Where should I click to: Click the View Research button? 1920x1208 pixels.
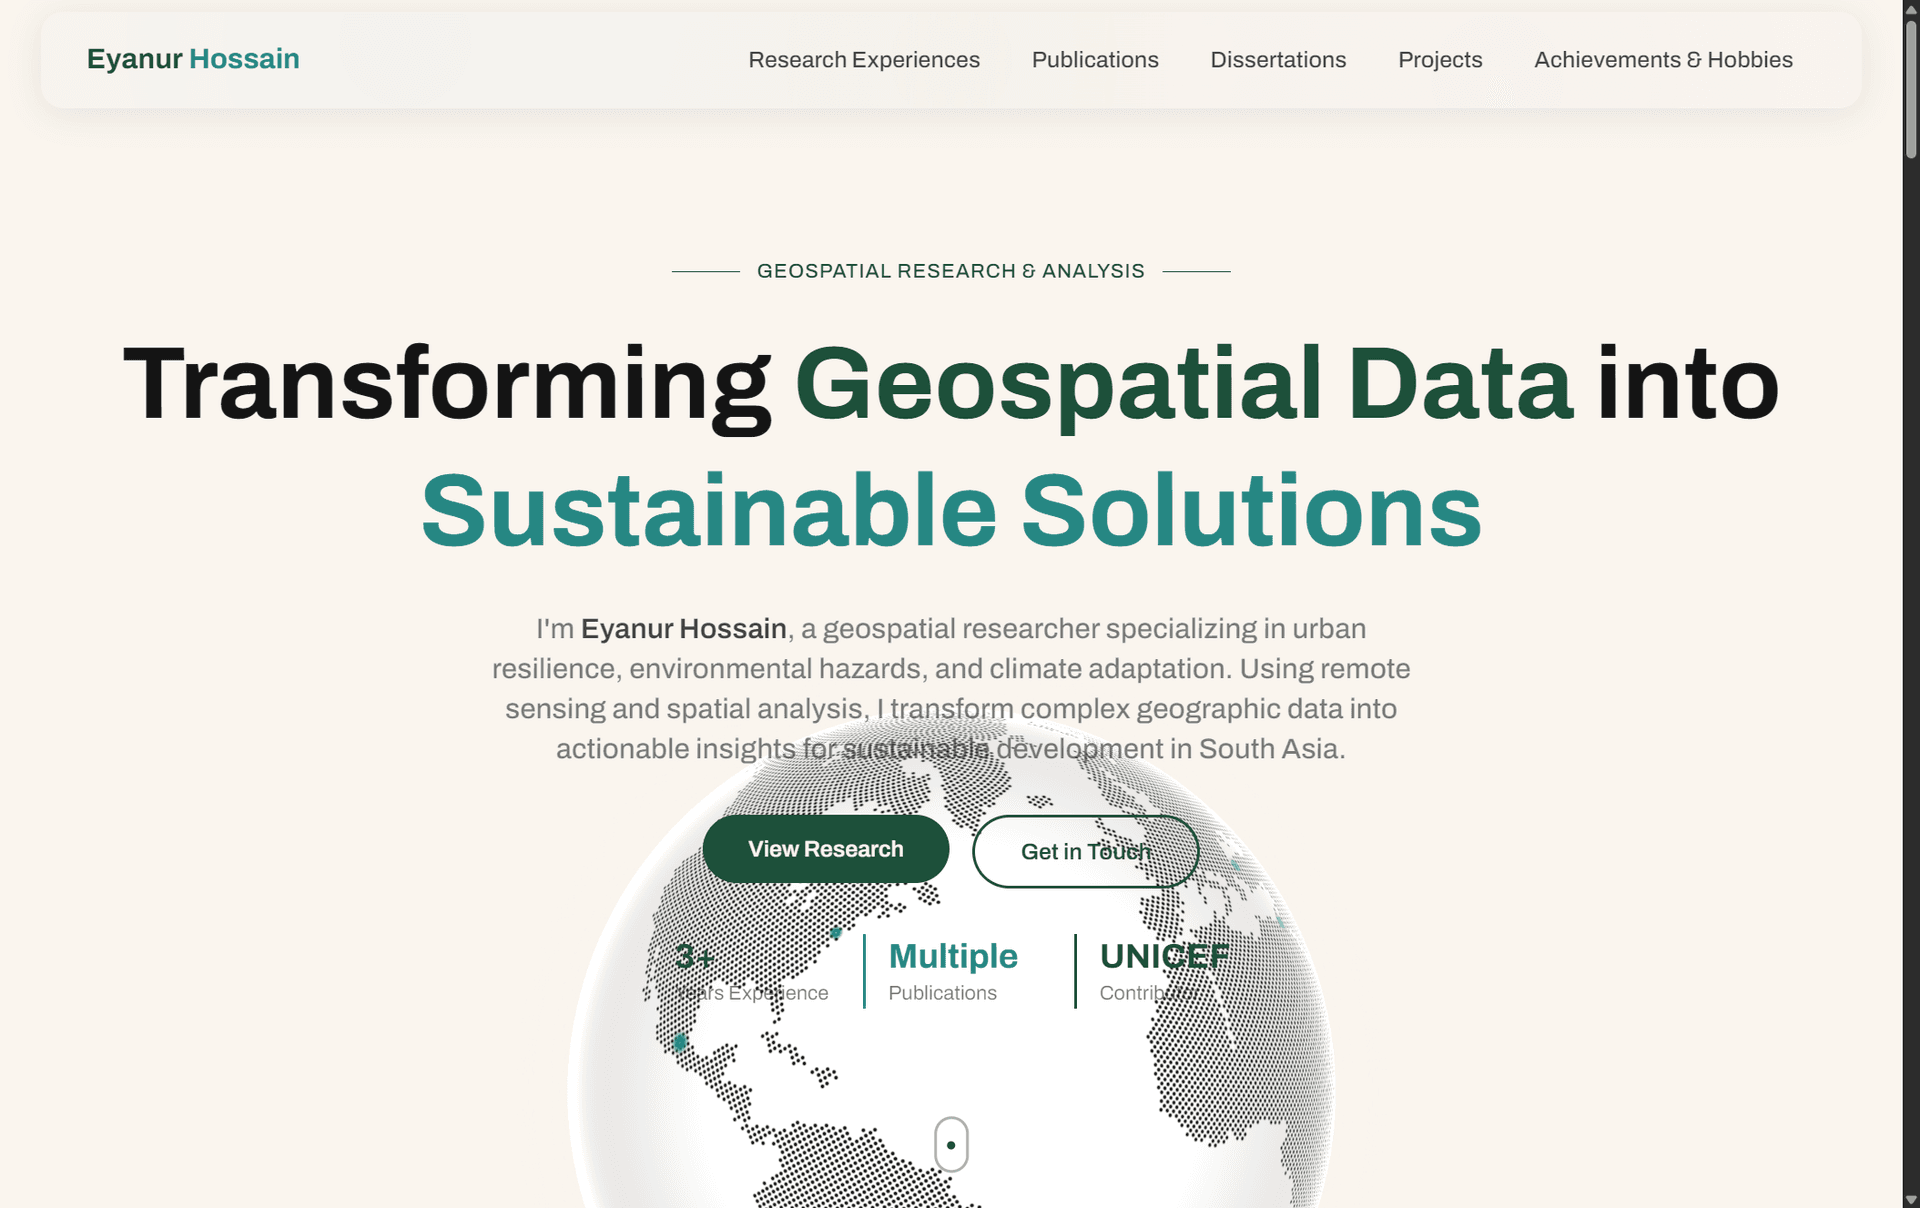tap(826, 849)
